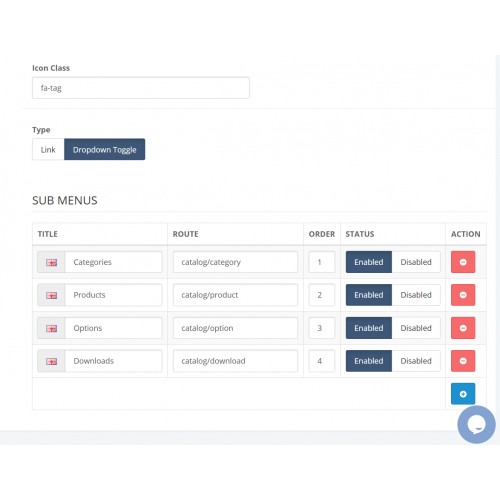Click the language flag beside Downloads
Image resolution: width=500 pixels, height=500 pixels.
coord(51,361)
